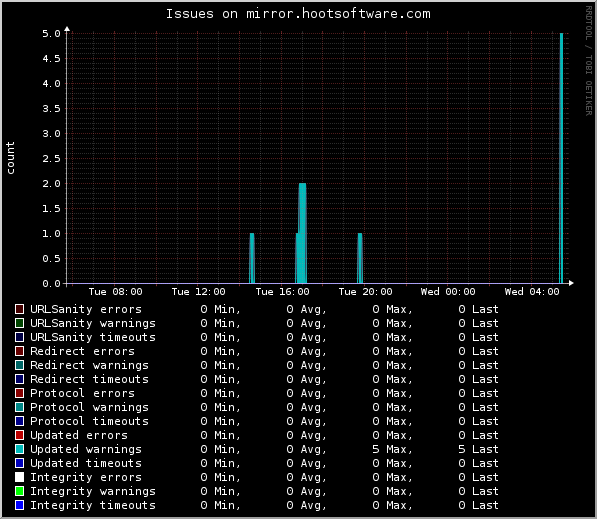Select the Integrity warnings bright green swatch
The height and width of the screenshot is (519, 597).
[19, 491]
